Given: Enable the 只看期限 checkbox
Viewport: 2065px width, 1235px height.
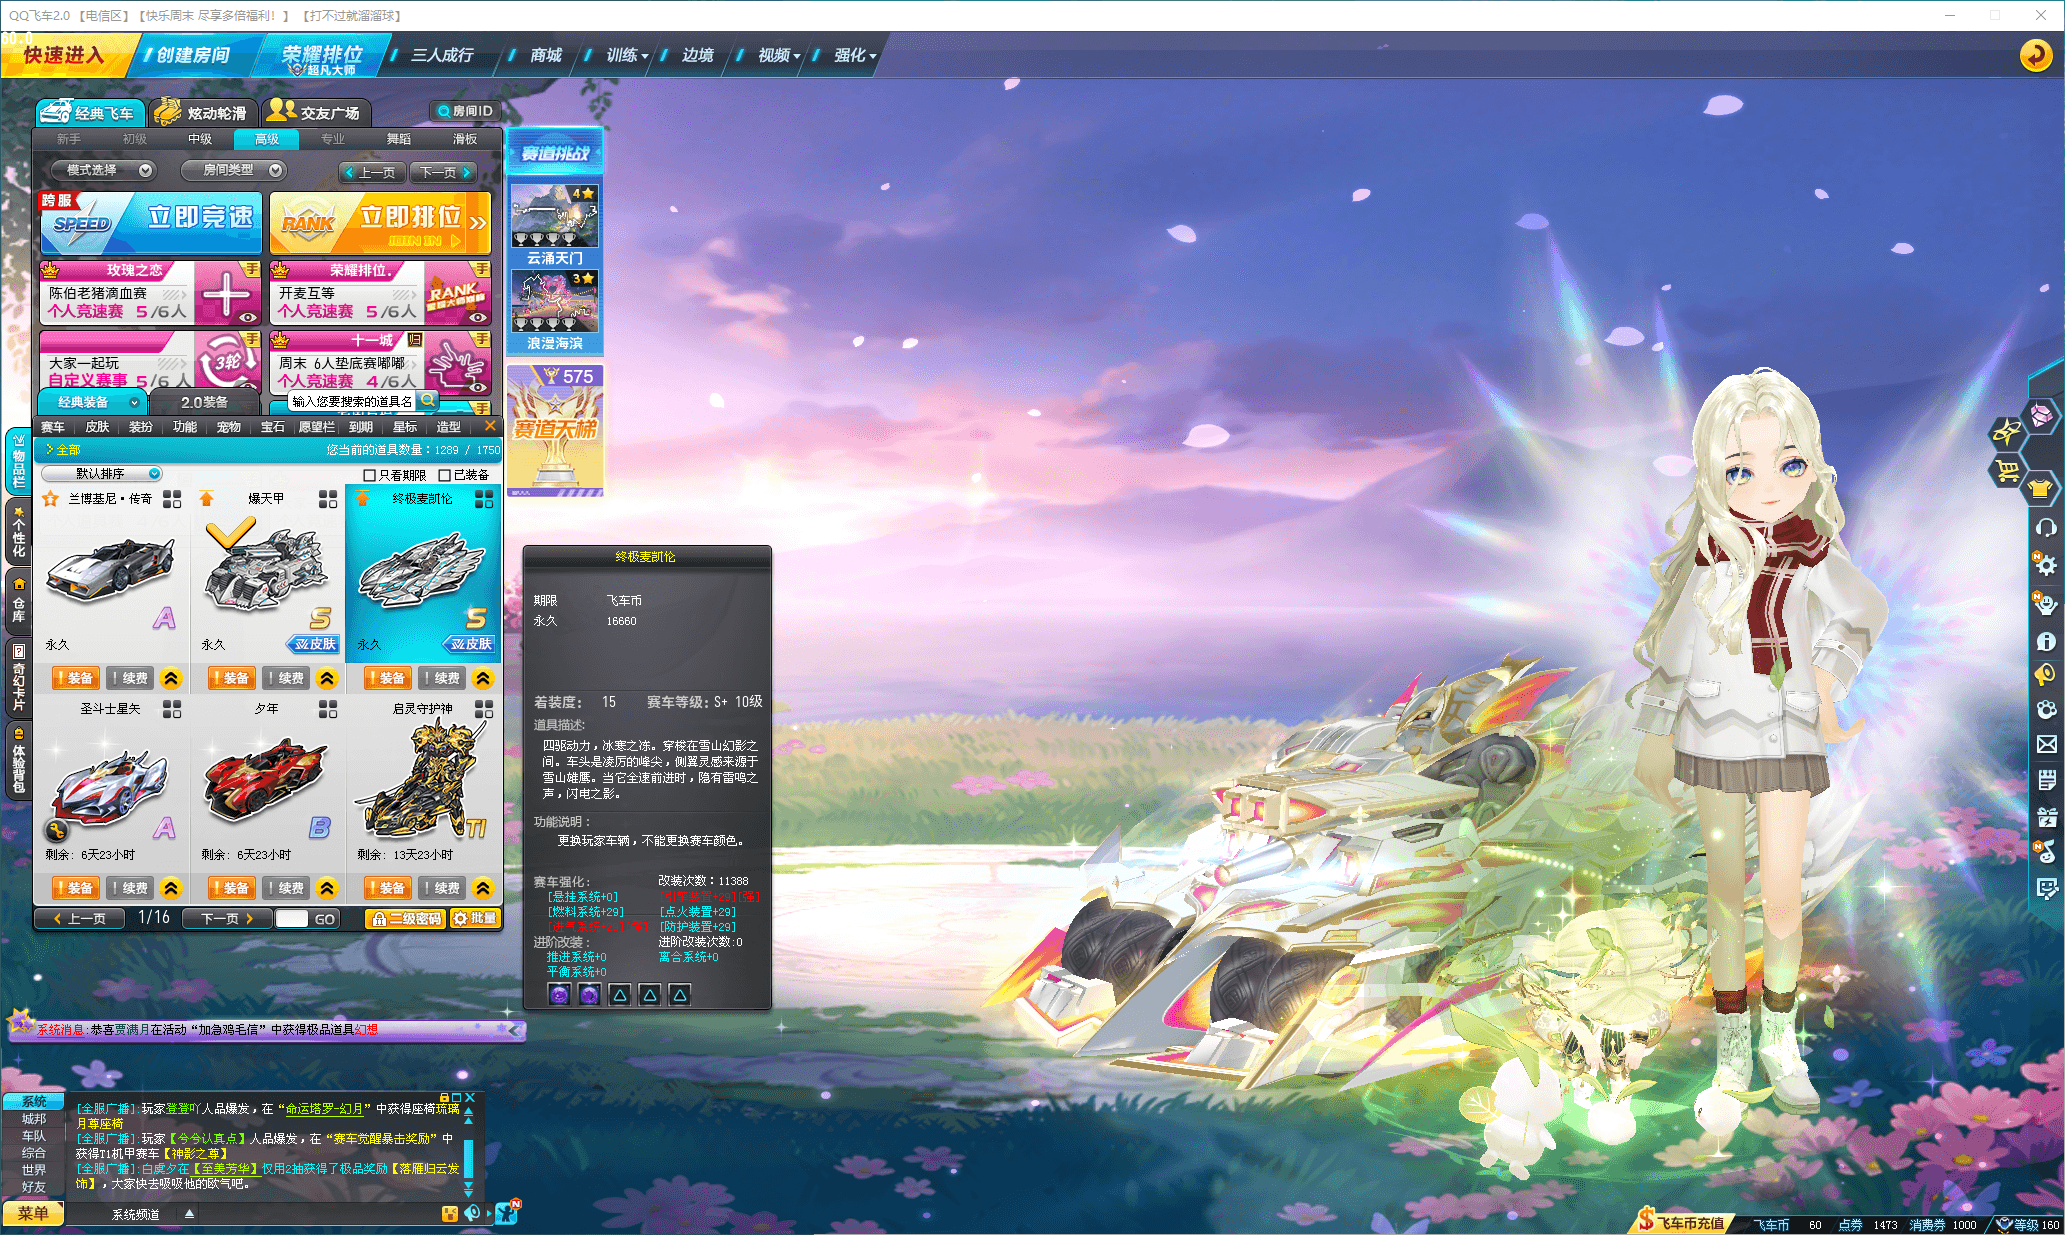Looking at the screenshot, I should 370,475.
